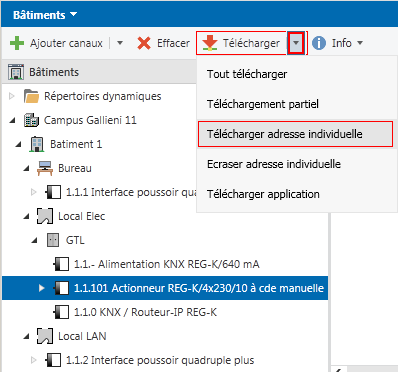Select 1.1.0 KNX / Routeur-IP REG-K

165,312
